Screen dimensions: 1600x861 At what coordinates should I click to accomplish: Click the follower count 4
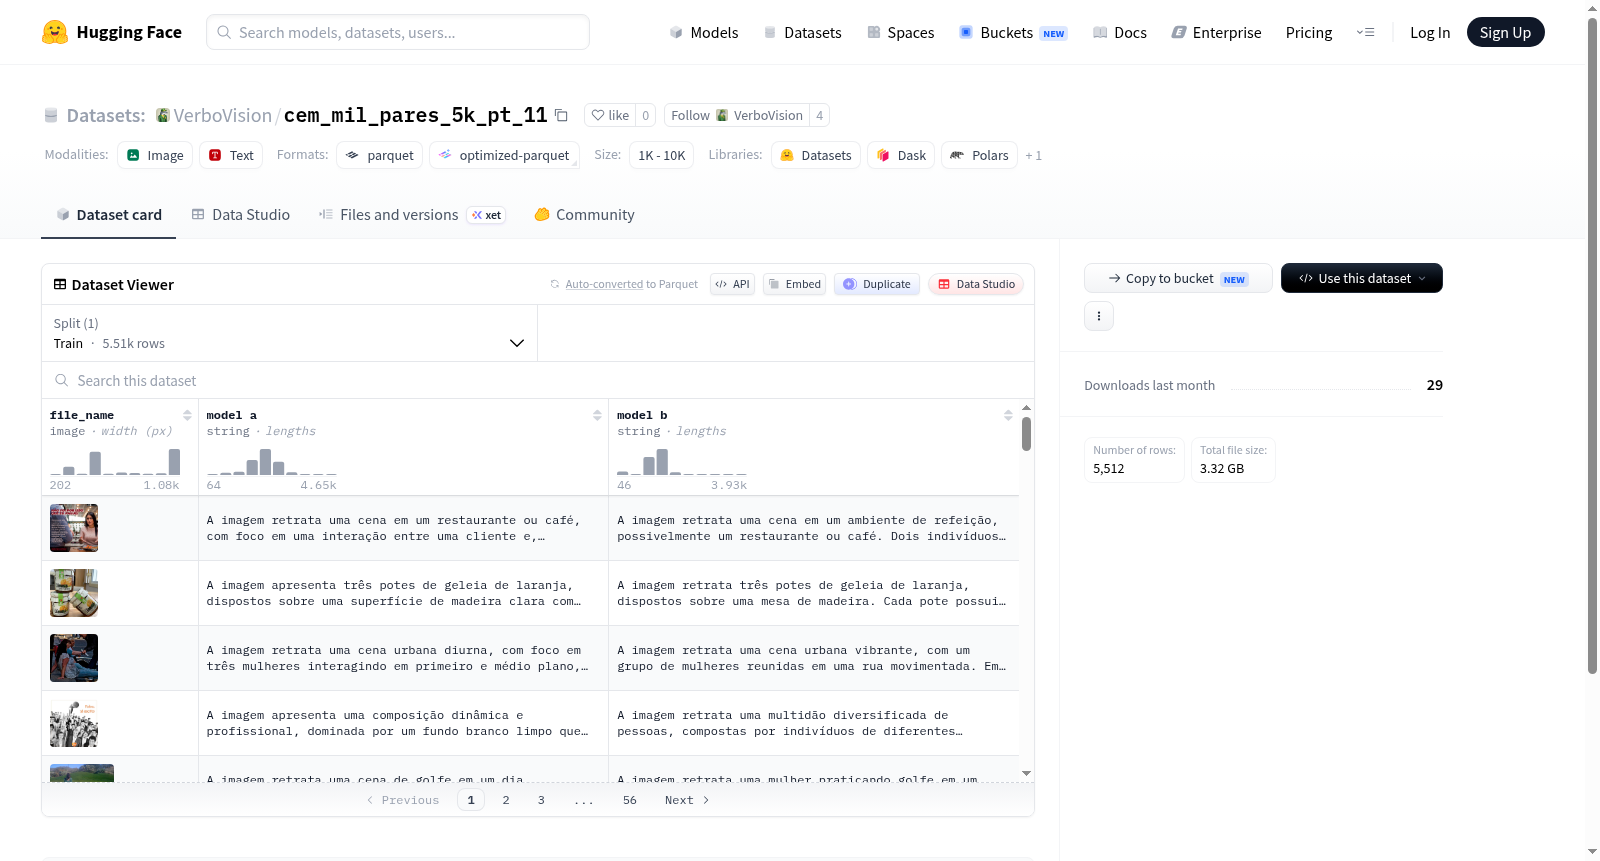(820, 115)
